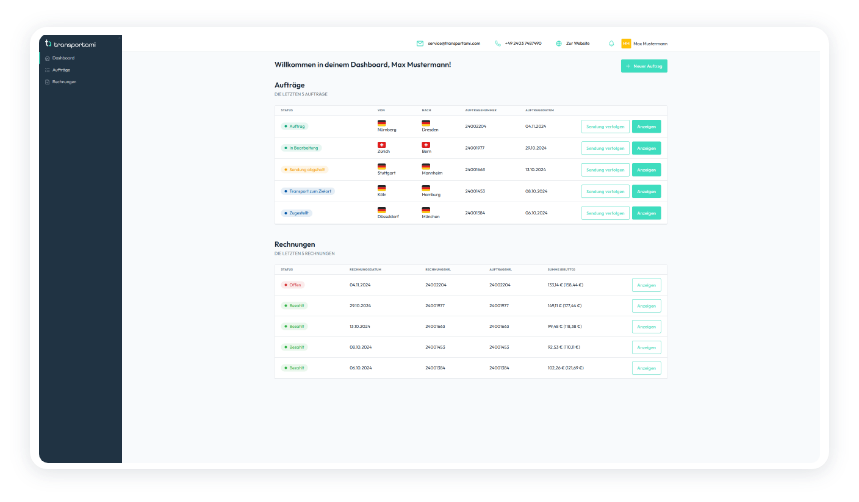Click the German flag above Dresden
Image resolution: width=859 pixels, height=502 pixels.
click(x=426, y=123)
